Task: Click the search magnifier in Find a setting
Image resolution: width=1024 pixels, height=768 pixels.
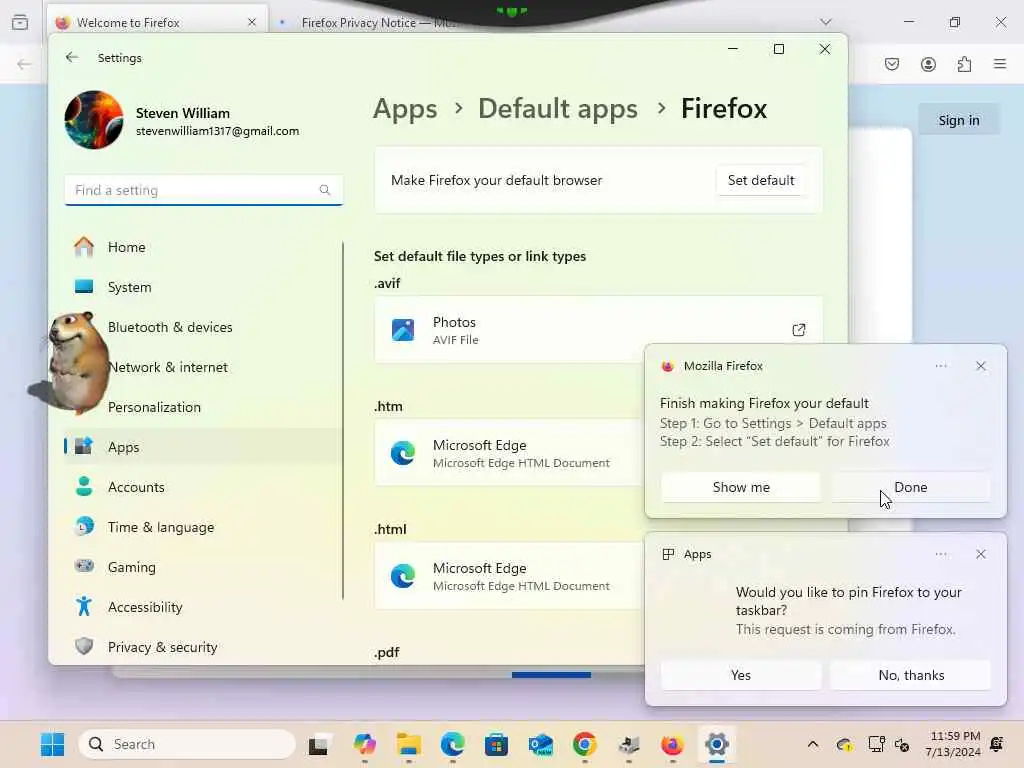Action: [325, 190]
